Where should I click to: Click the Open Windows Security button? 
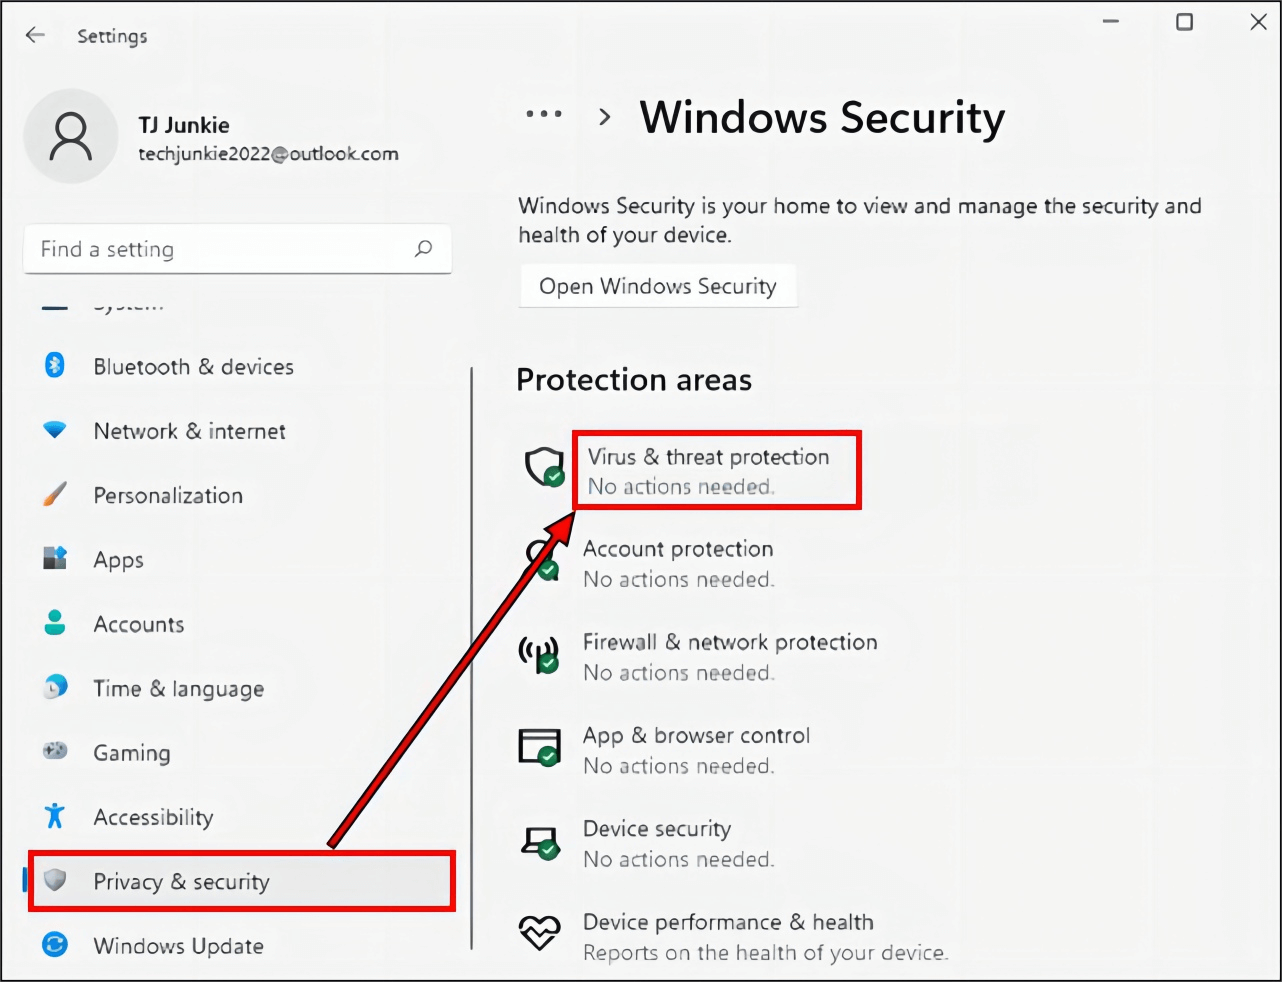(x=657, y=286)
